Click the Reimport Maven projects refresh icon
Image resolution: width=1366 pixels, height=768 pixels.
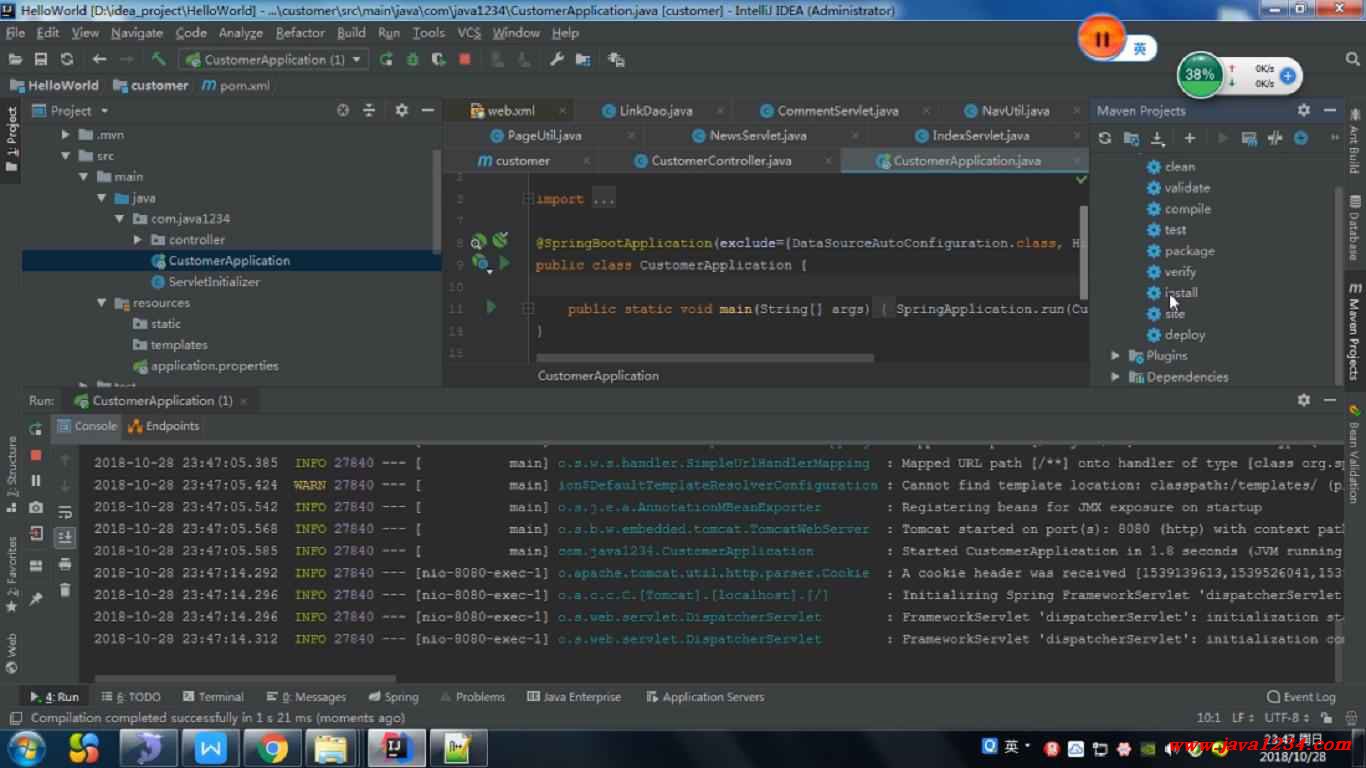pyautogui.click(x=1105, y=138)
